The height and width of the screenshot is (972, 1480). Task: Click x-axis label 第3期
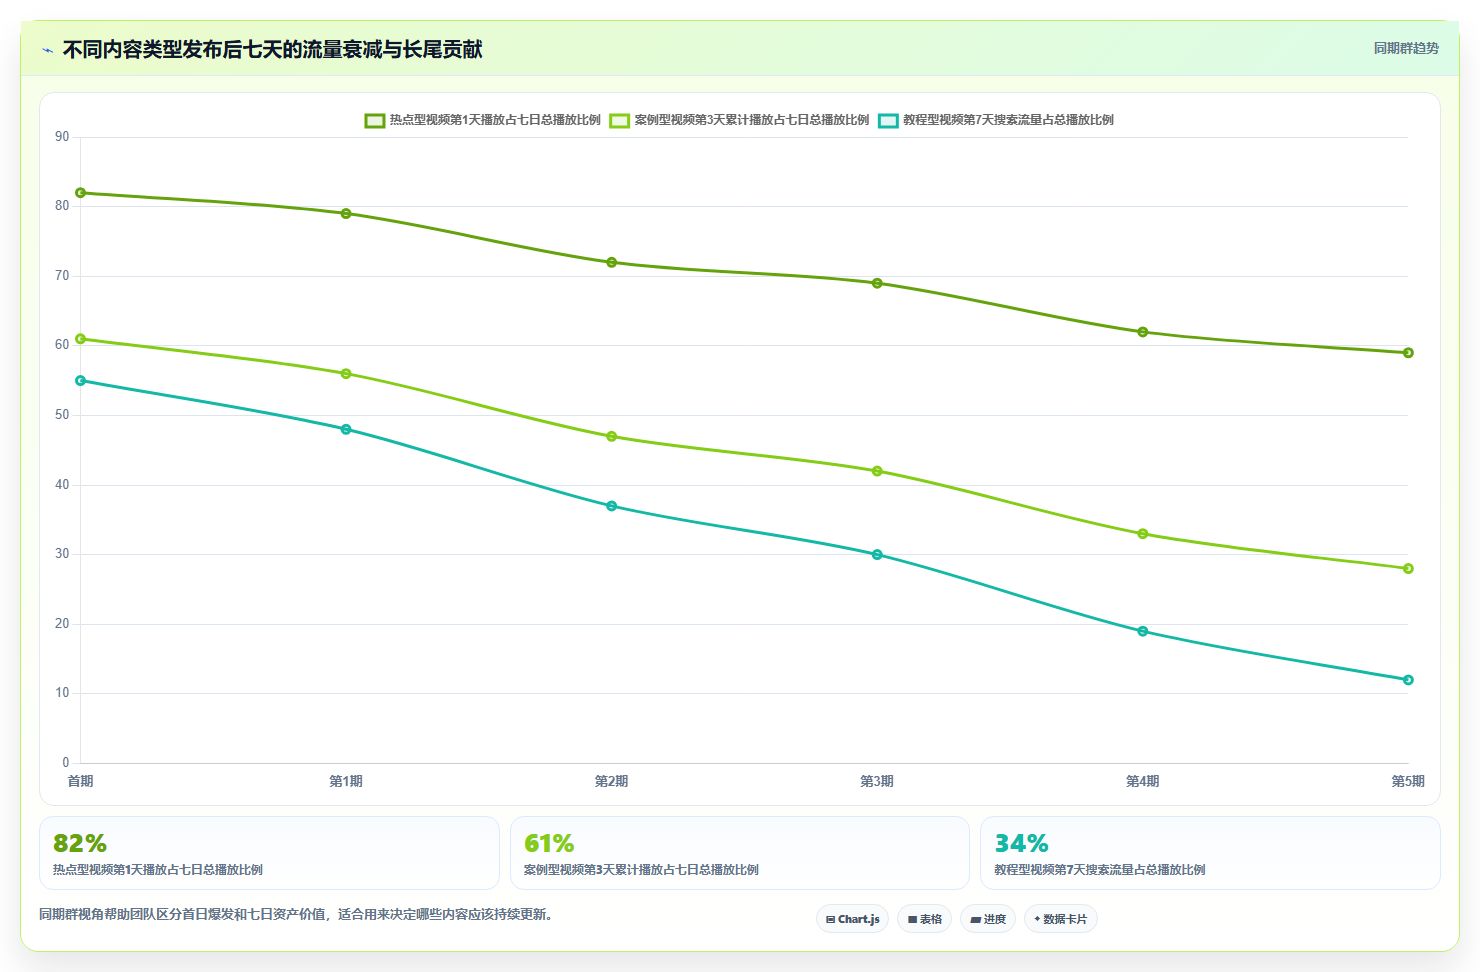[877, 781]
